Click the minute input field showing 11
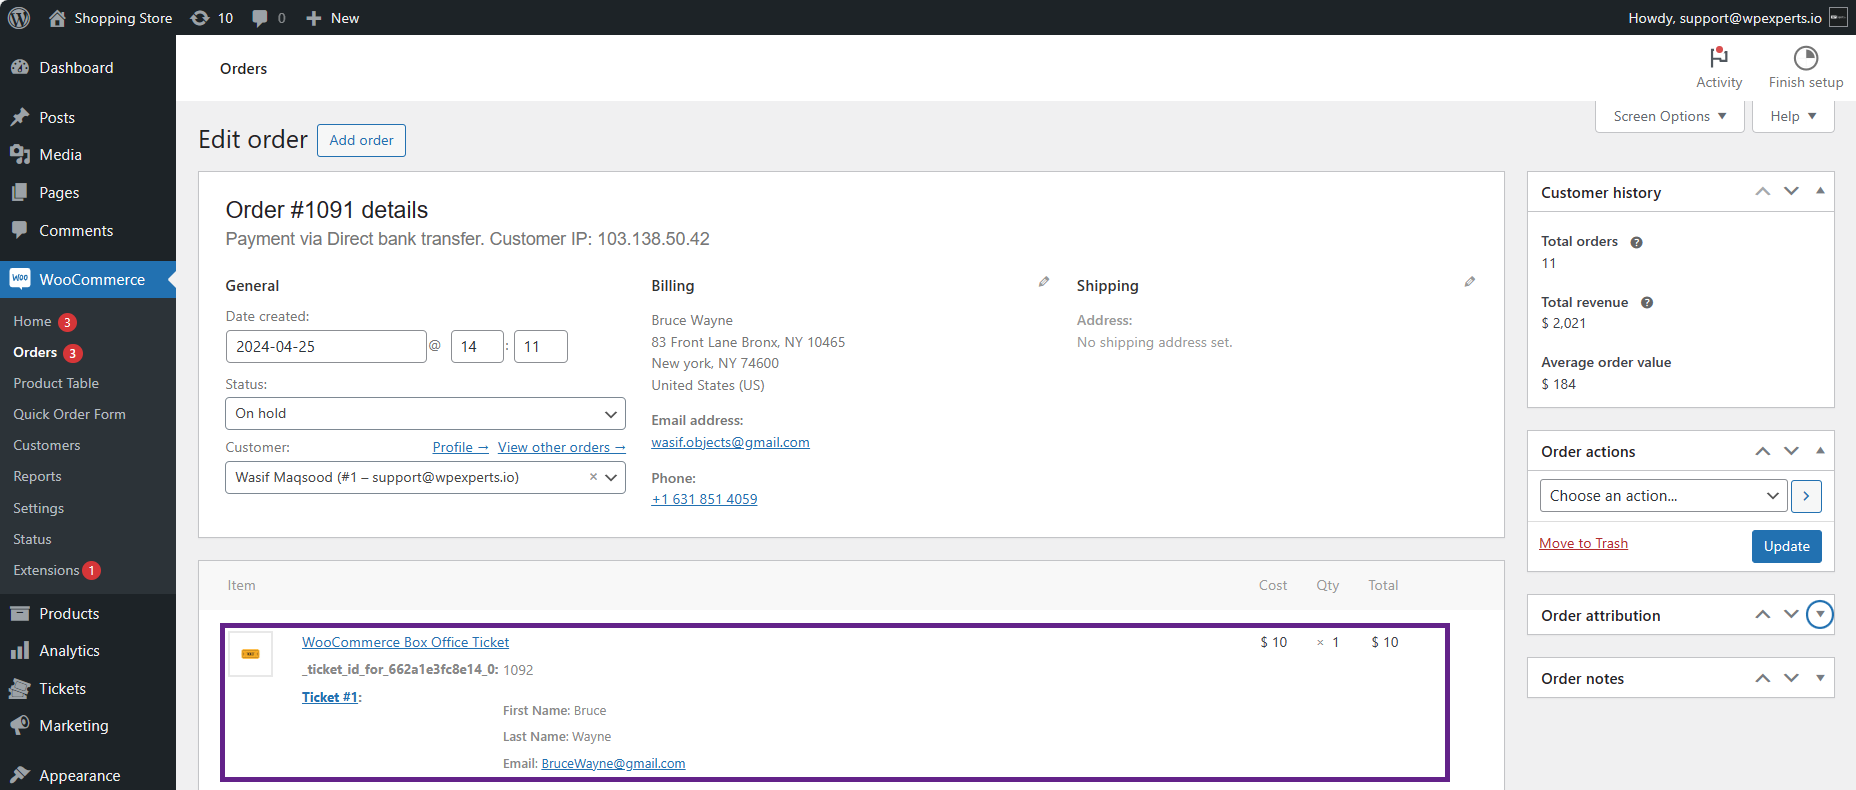 [541, 346]
